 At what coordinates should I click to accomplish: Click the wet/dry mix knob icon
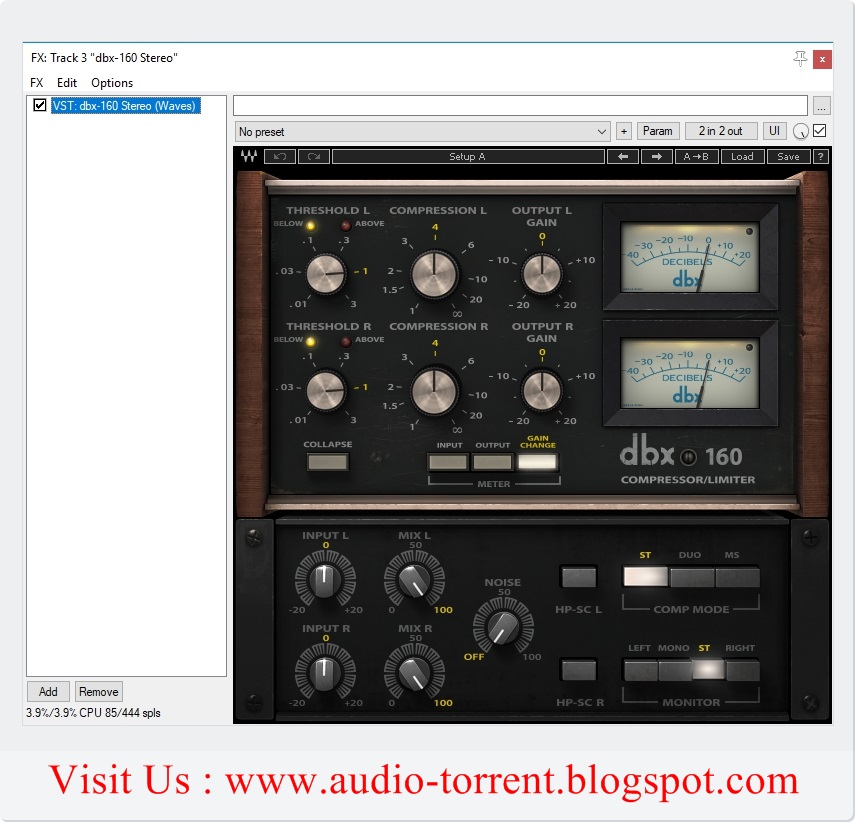[x=800, y=131]
